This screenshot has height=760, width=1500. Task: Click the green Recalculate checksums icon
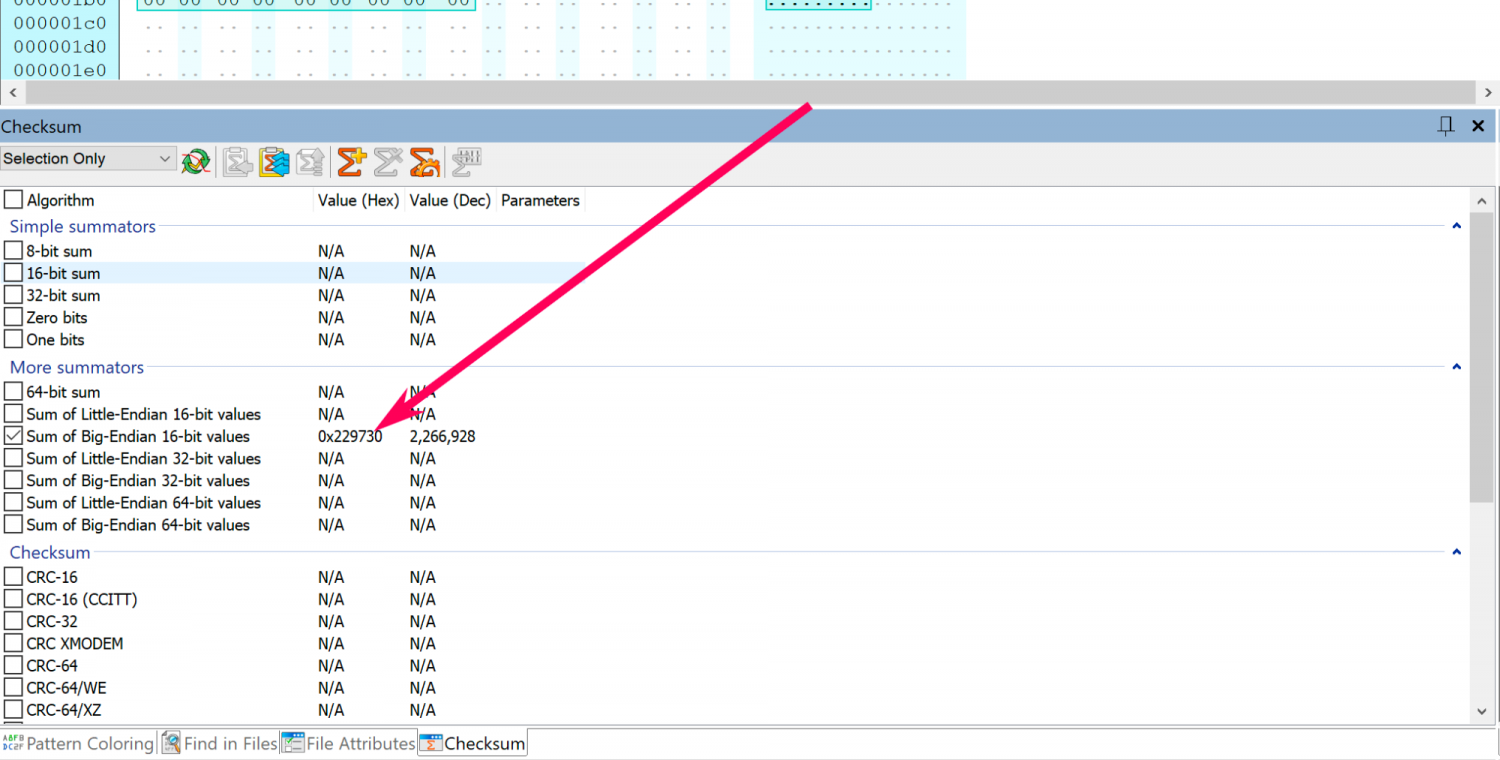pyautogui.click(x=196, y=160)
